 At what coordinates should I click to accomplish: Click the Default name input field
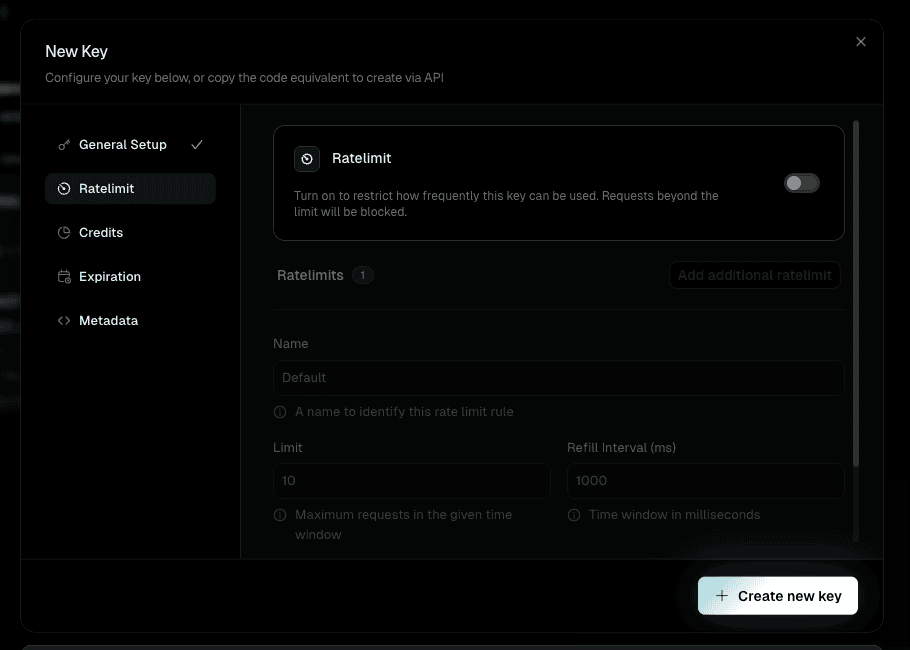pyautogui.click(x=558, y=377)
